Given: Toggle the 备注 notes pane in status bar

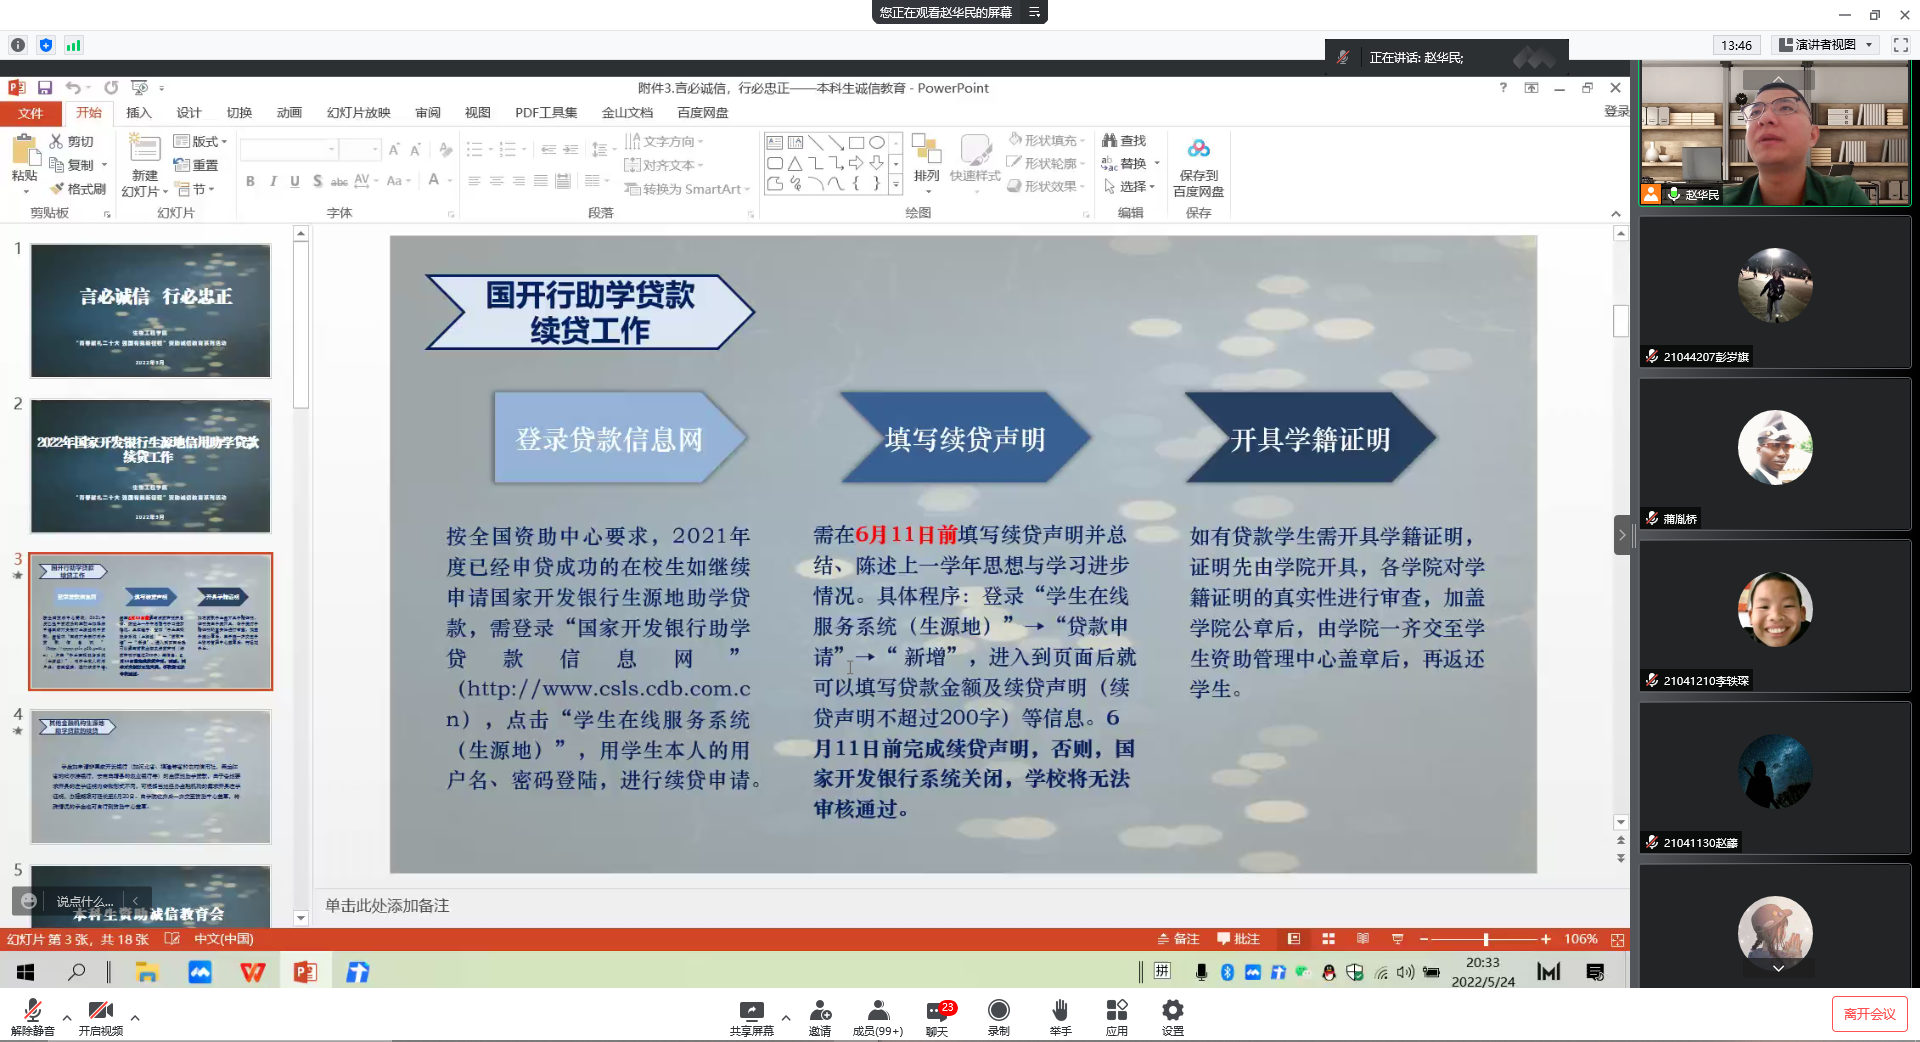Looking at the screenshot, I should [x=1178, y=939].
